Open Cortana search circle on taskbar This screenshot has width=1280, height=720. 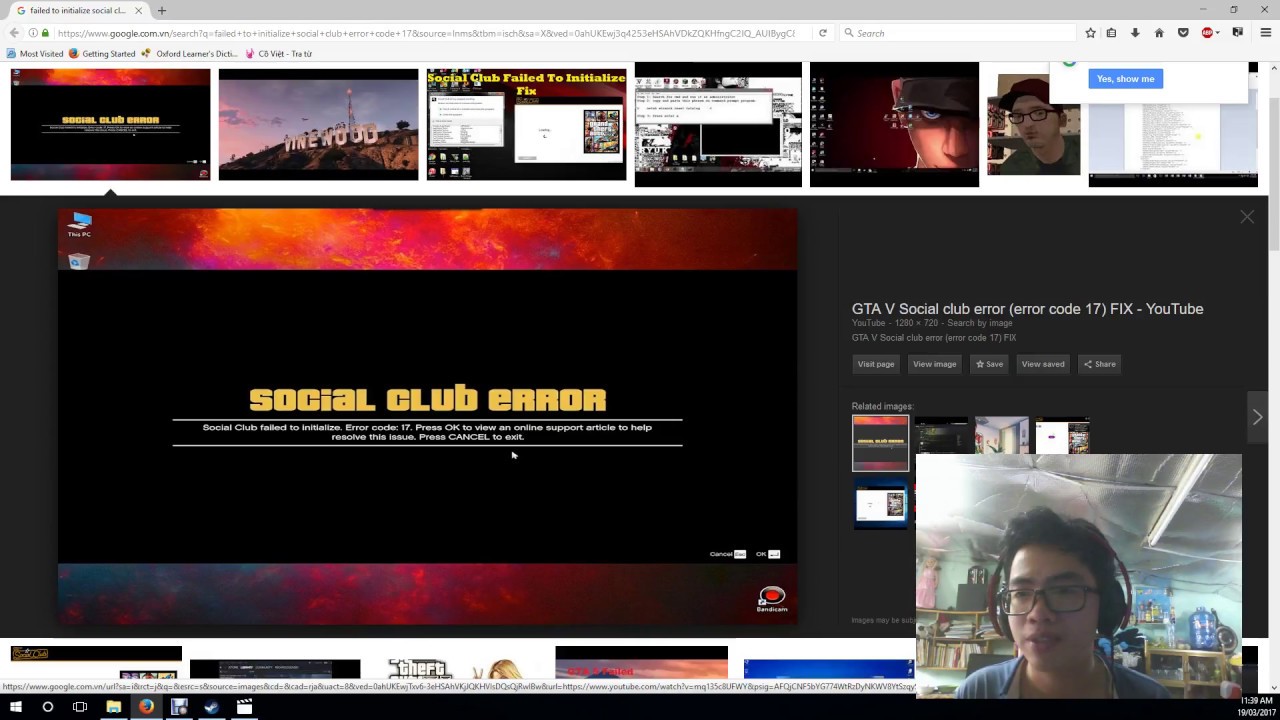coord(47,707)
